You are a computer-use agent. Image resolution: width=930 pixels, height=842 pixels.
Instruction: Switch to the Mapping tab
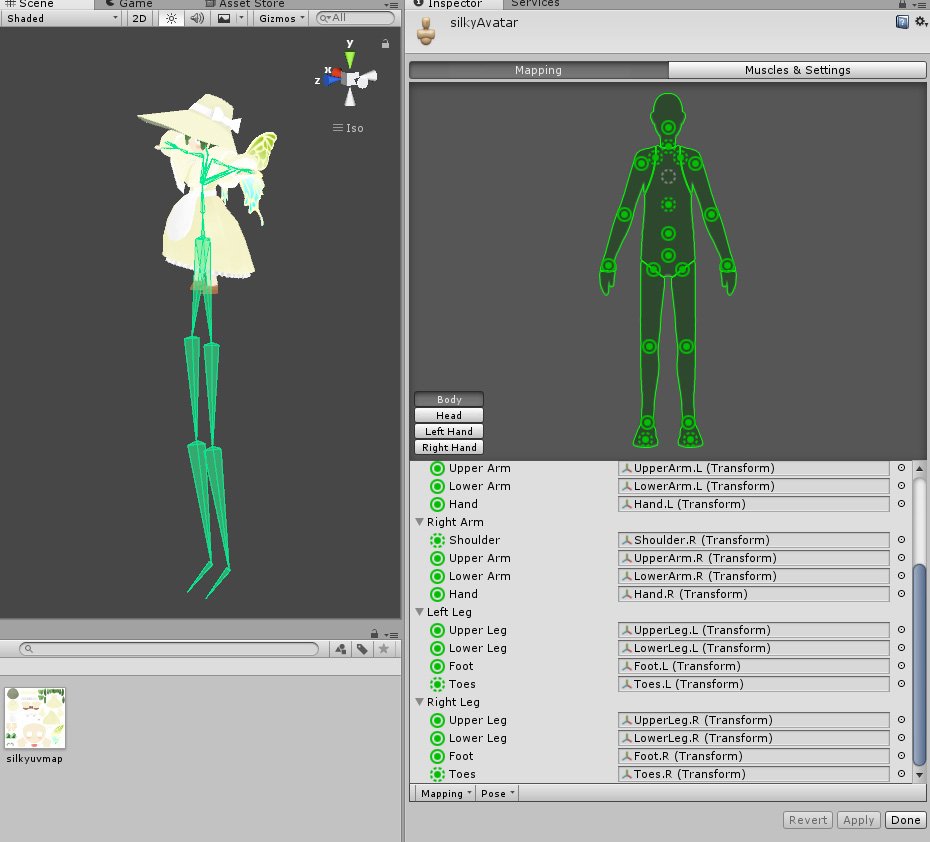click(x=538, y=70)
